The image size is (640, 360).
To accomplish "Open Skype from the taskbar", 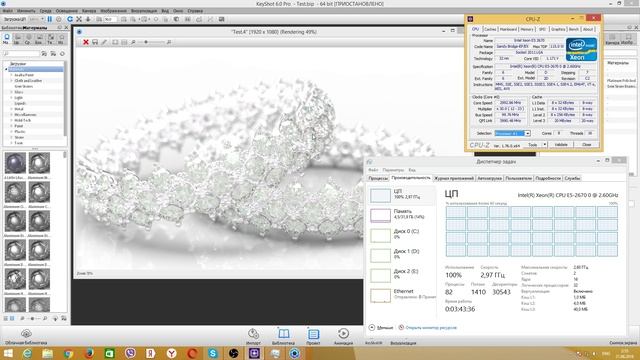I will pos(213,353).
